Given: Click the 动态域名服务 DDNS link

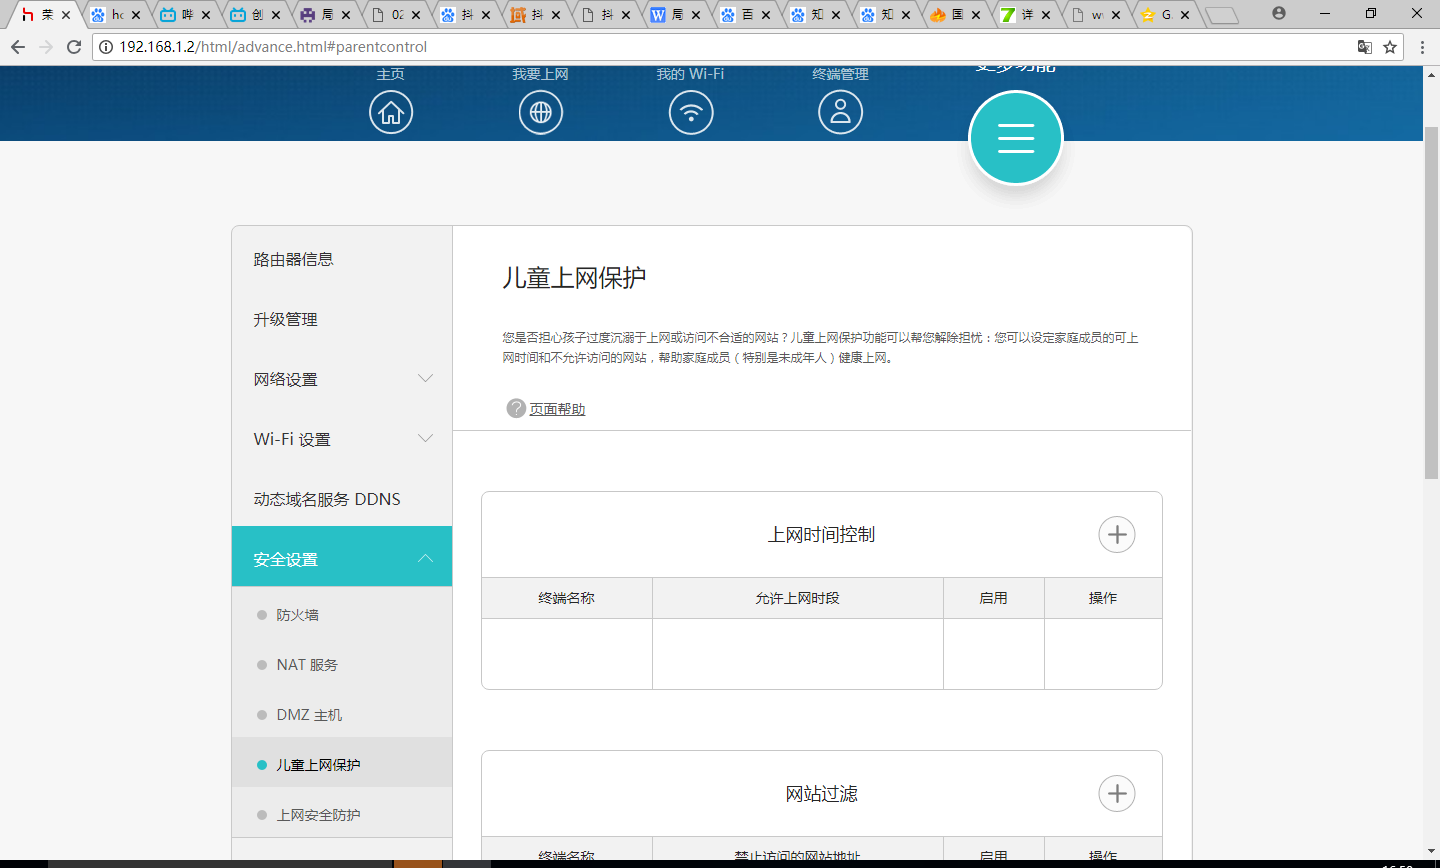Looking at the screenshot, I should click(x=327, y=498).
